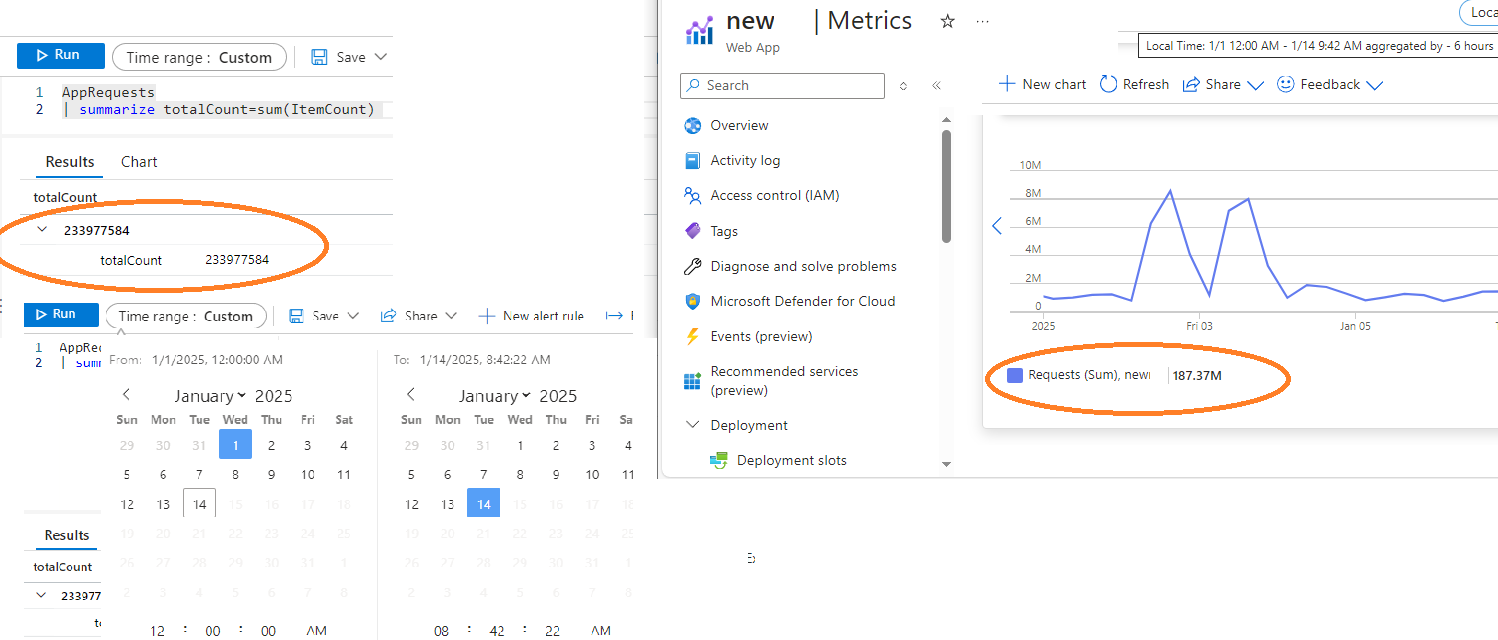Click the sidebar scroll down arrow

point(946,464)
